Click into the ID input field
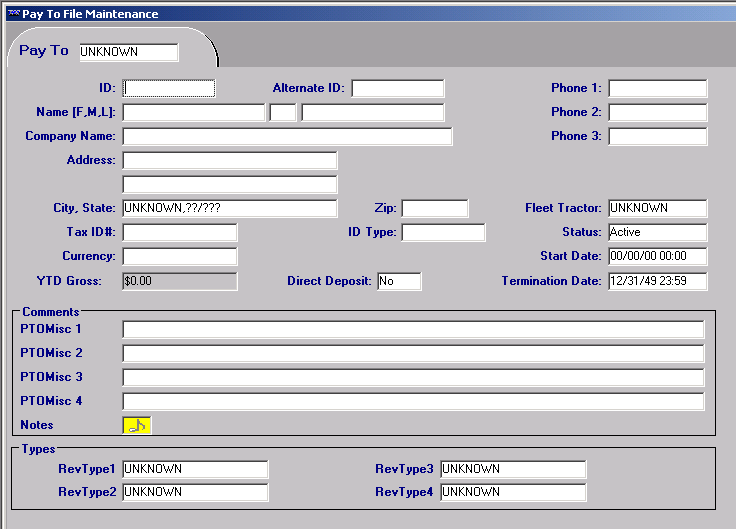This screenshot has height=529, width=736. tap(168, 88)
